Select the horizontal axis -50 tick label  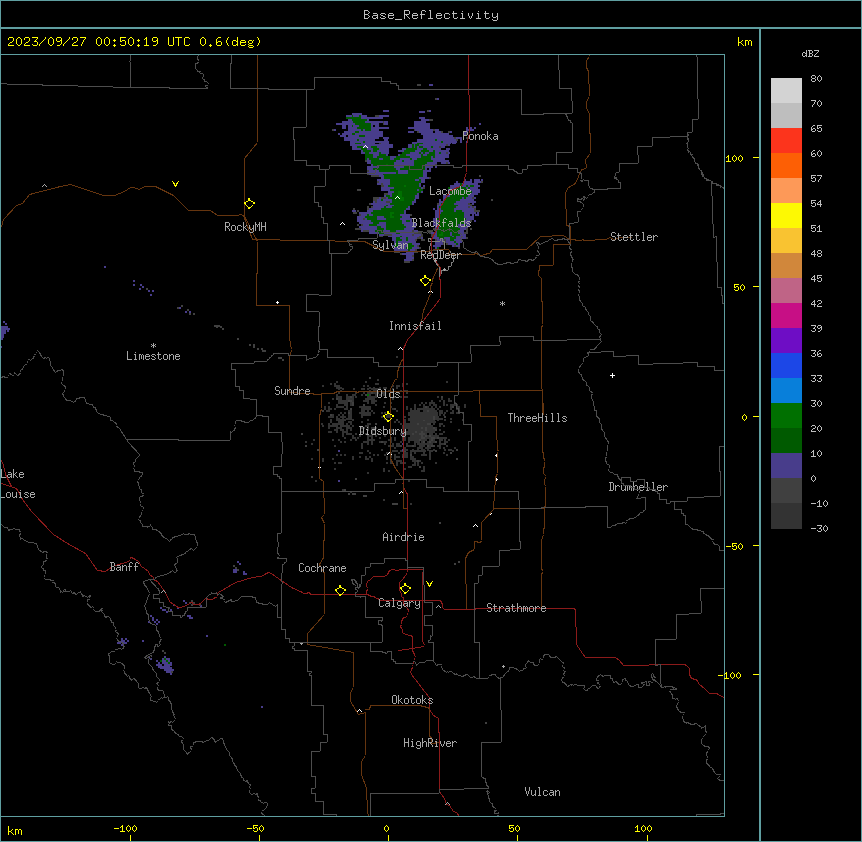255,828
